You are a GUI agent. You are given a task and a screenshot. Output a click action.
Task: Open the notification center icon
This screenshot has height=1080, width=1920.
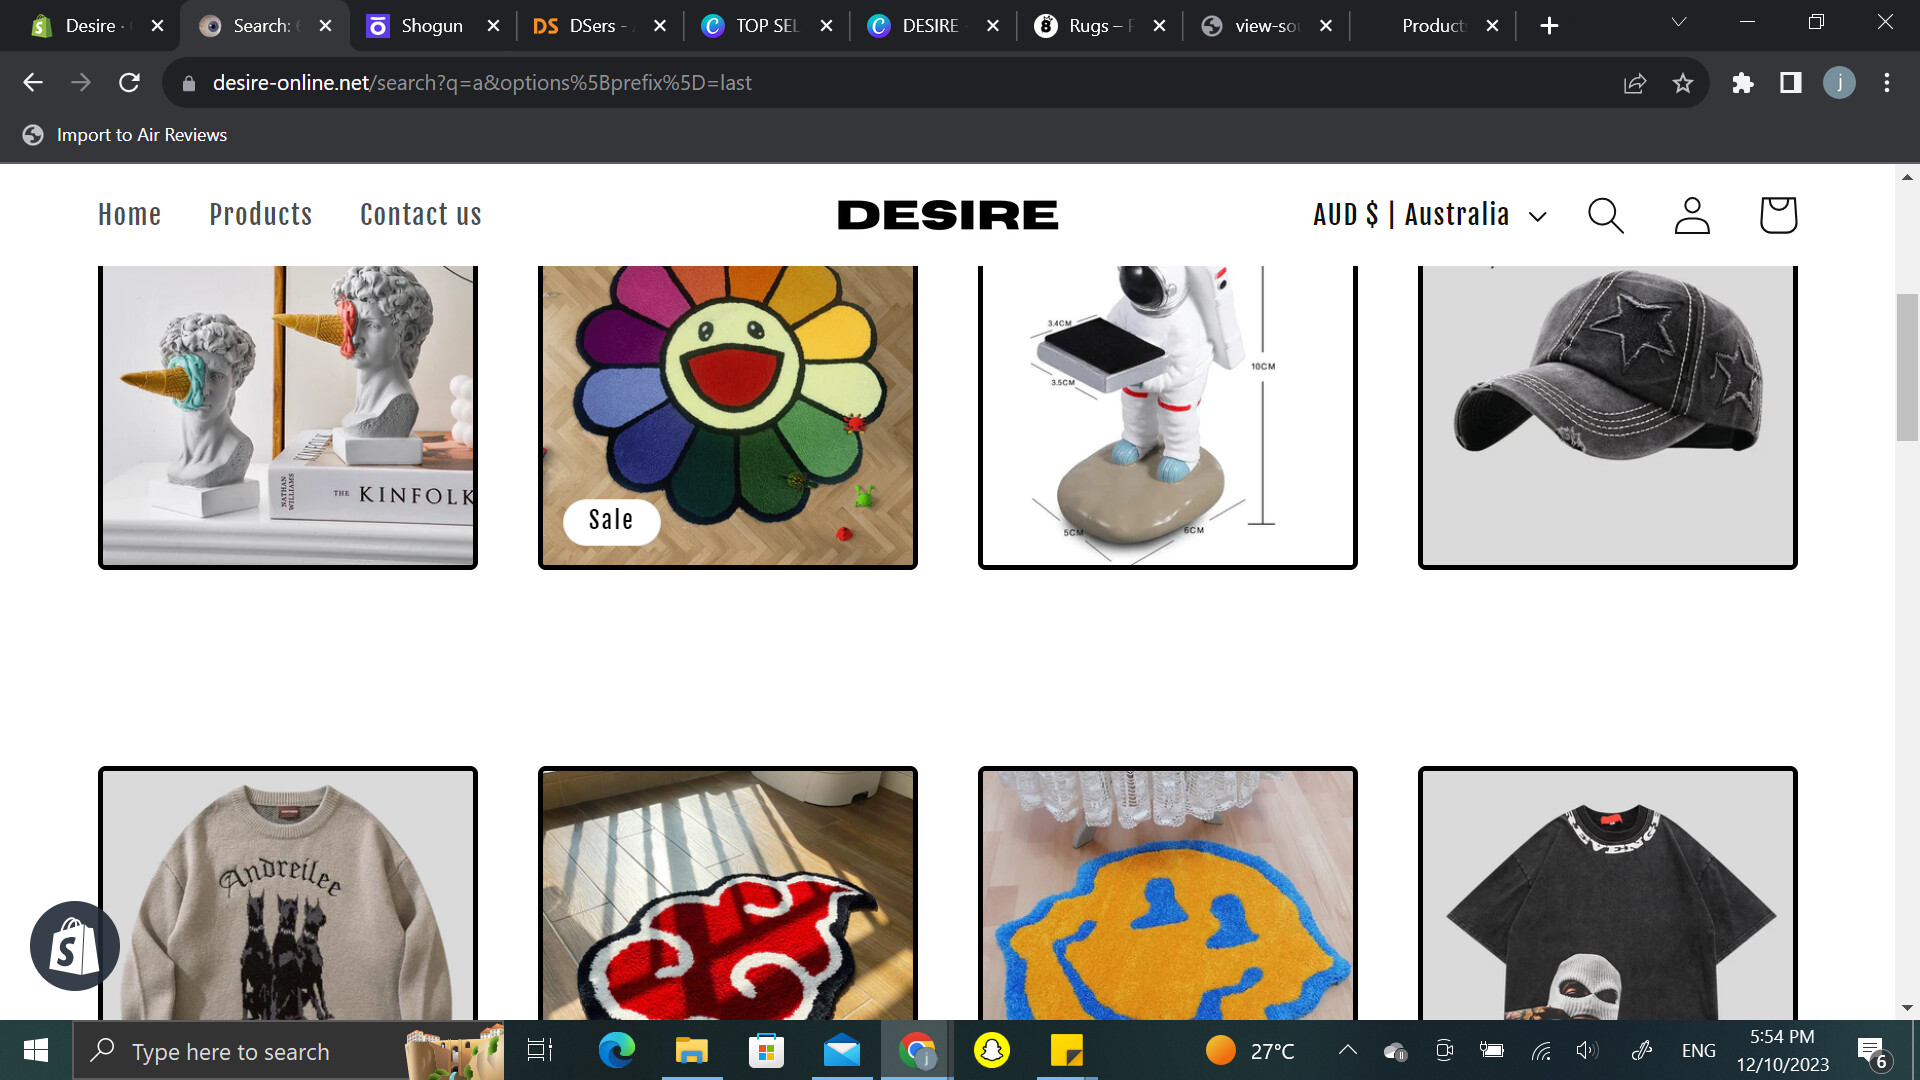pyautogui.click(x=1872, y=1051)
